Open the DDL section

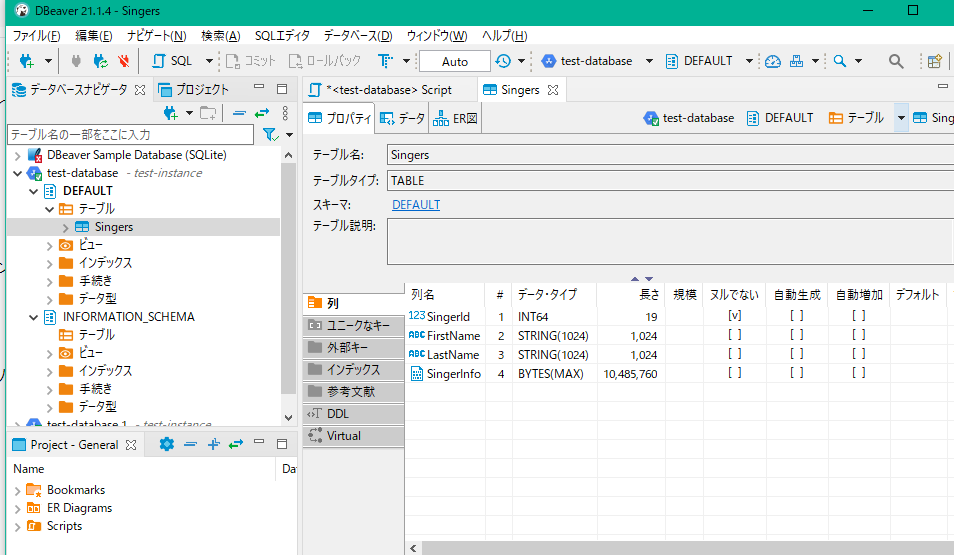(353, 414)
